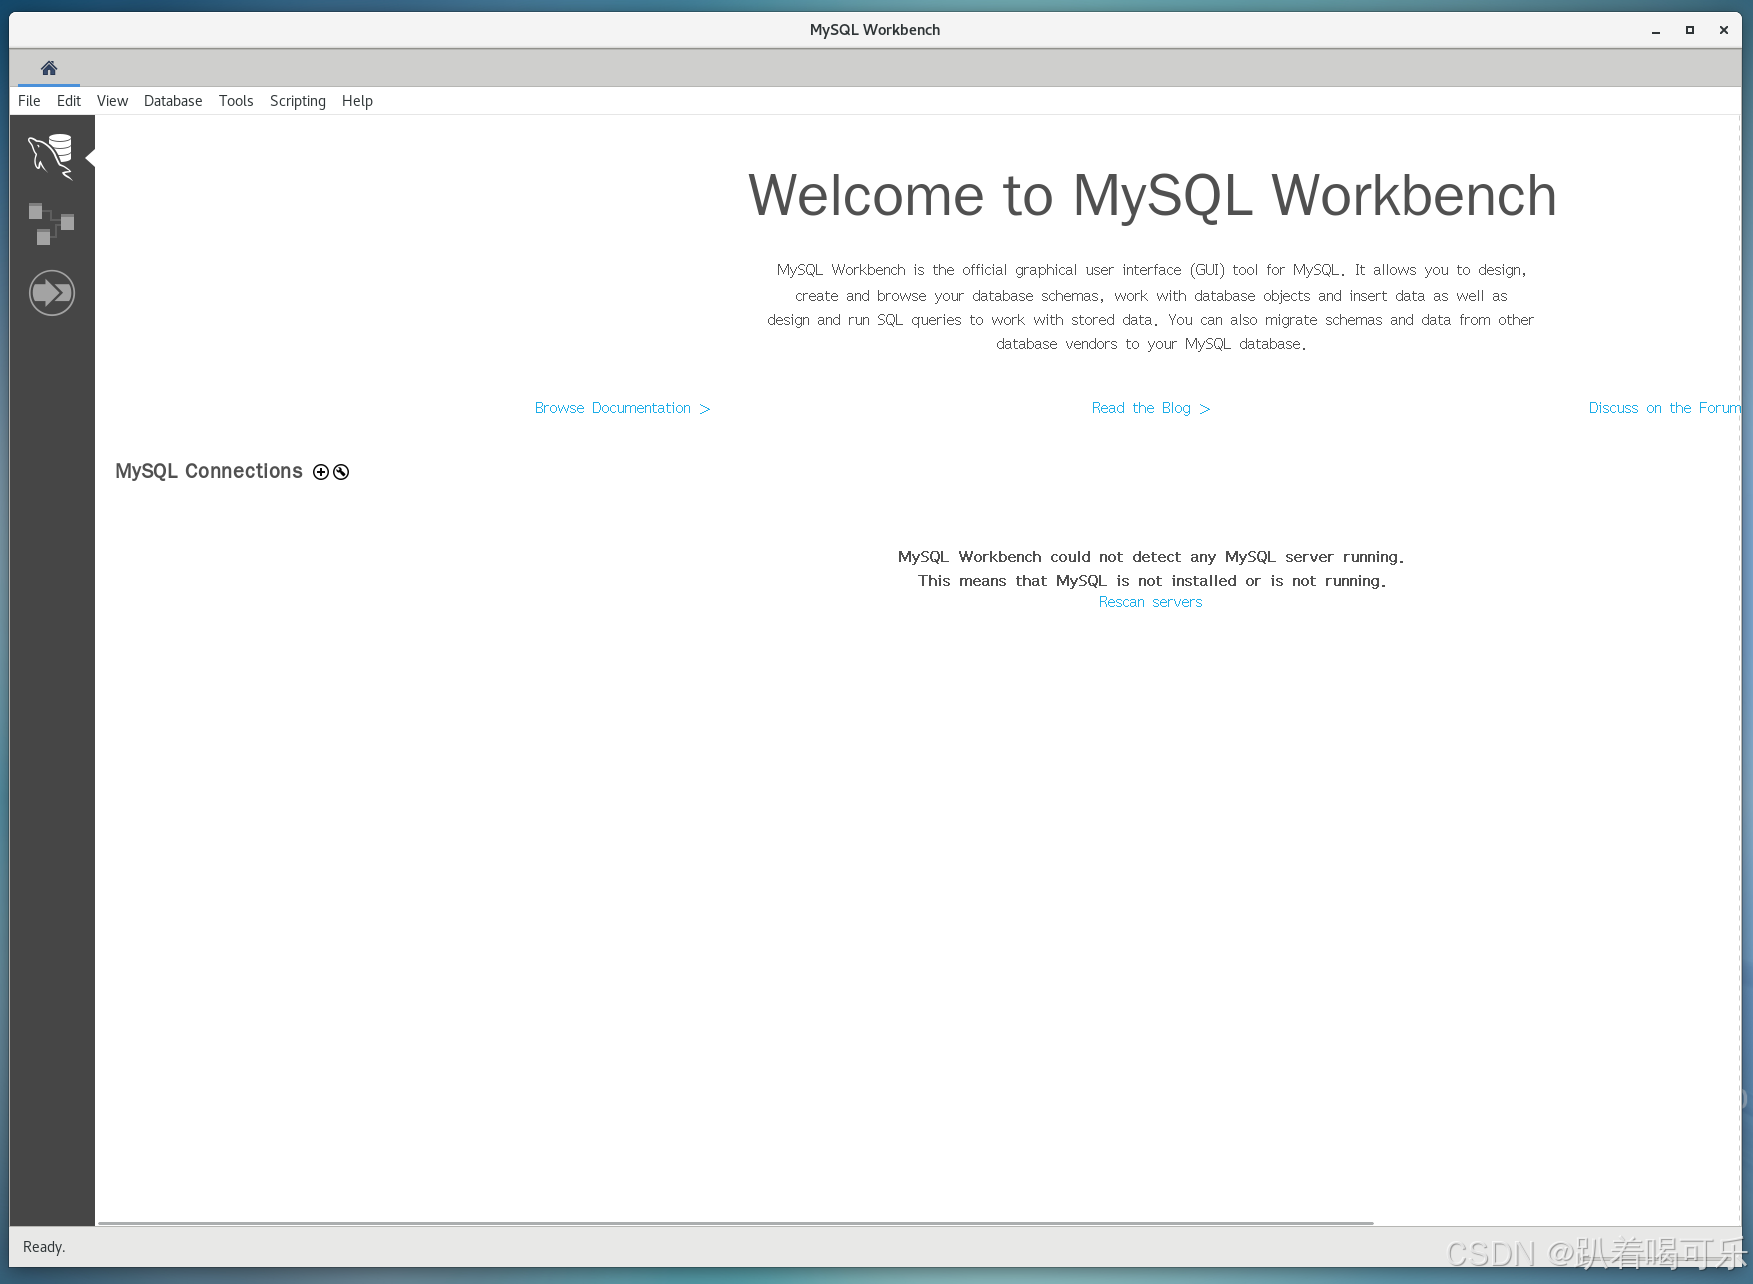Maximize the MySQL Workbench window
This screenshot has height=1284, width=1753.
pos(1690,30)
